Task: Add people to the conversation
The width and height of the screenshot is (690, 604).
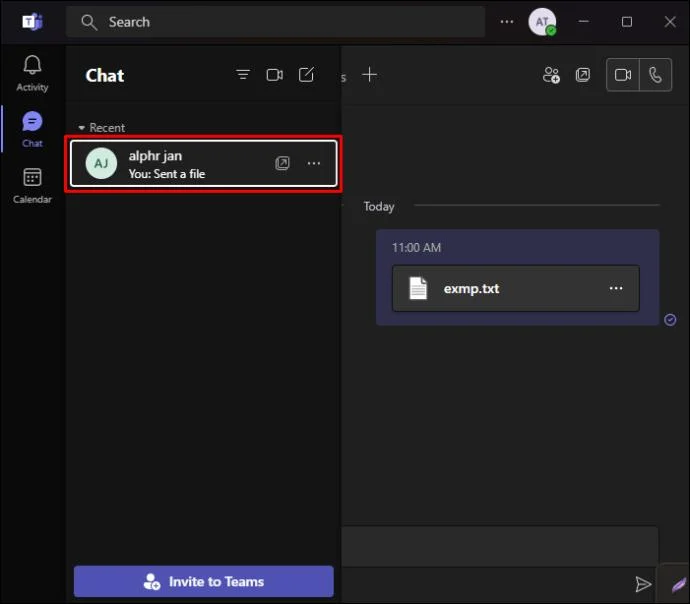Action: [x=551, y=75]
